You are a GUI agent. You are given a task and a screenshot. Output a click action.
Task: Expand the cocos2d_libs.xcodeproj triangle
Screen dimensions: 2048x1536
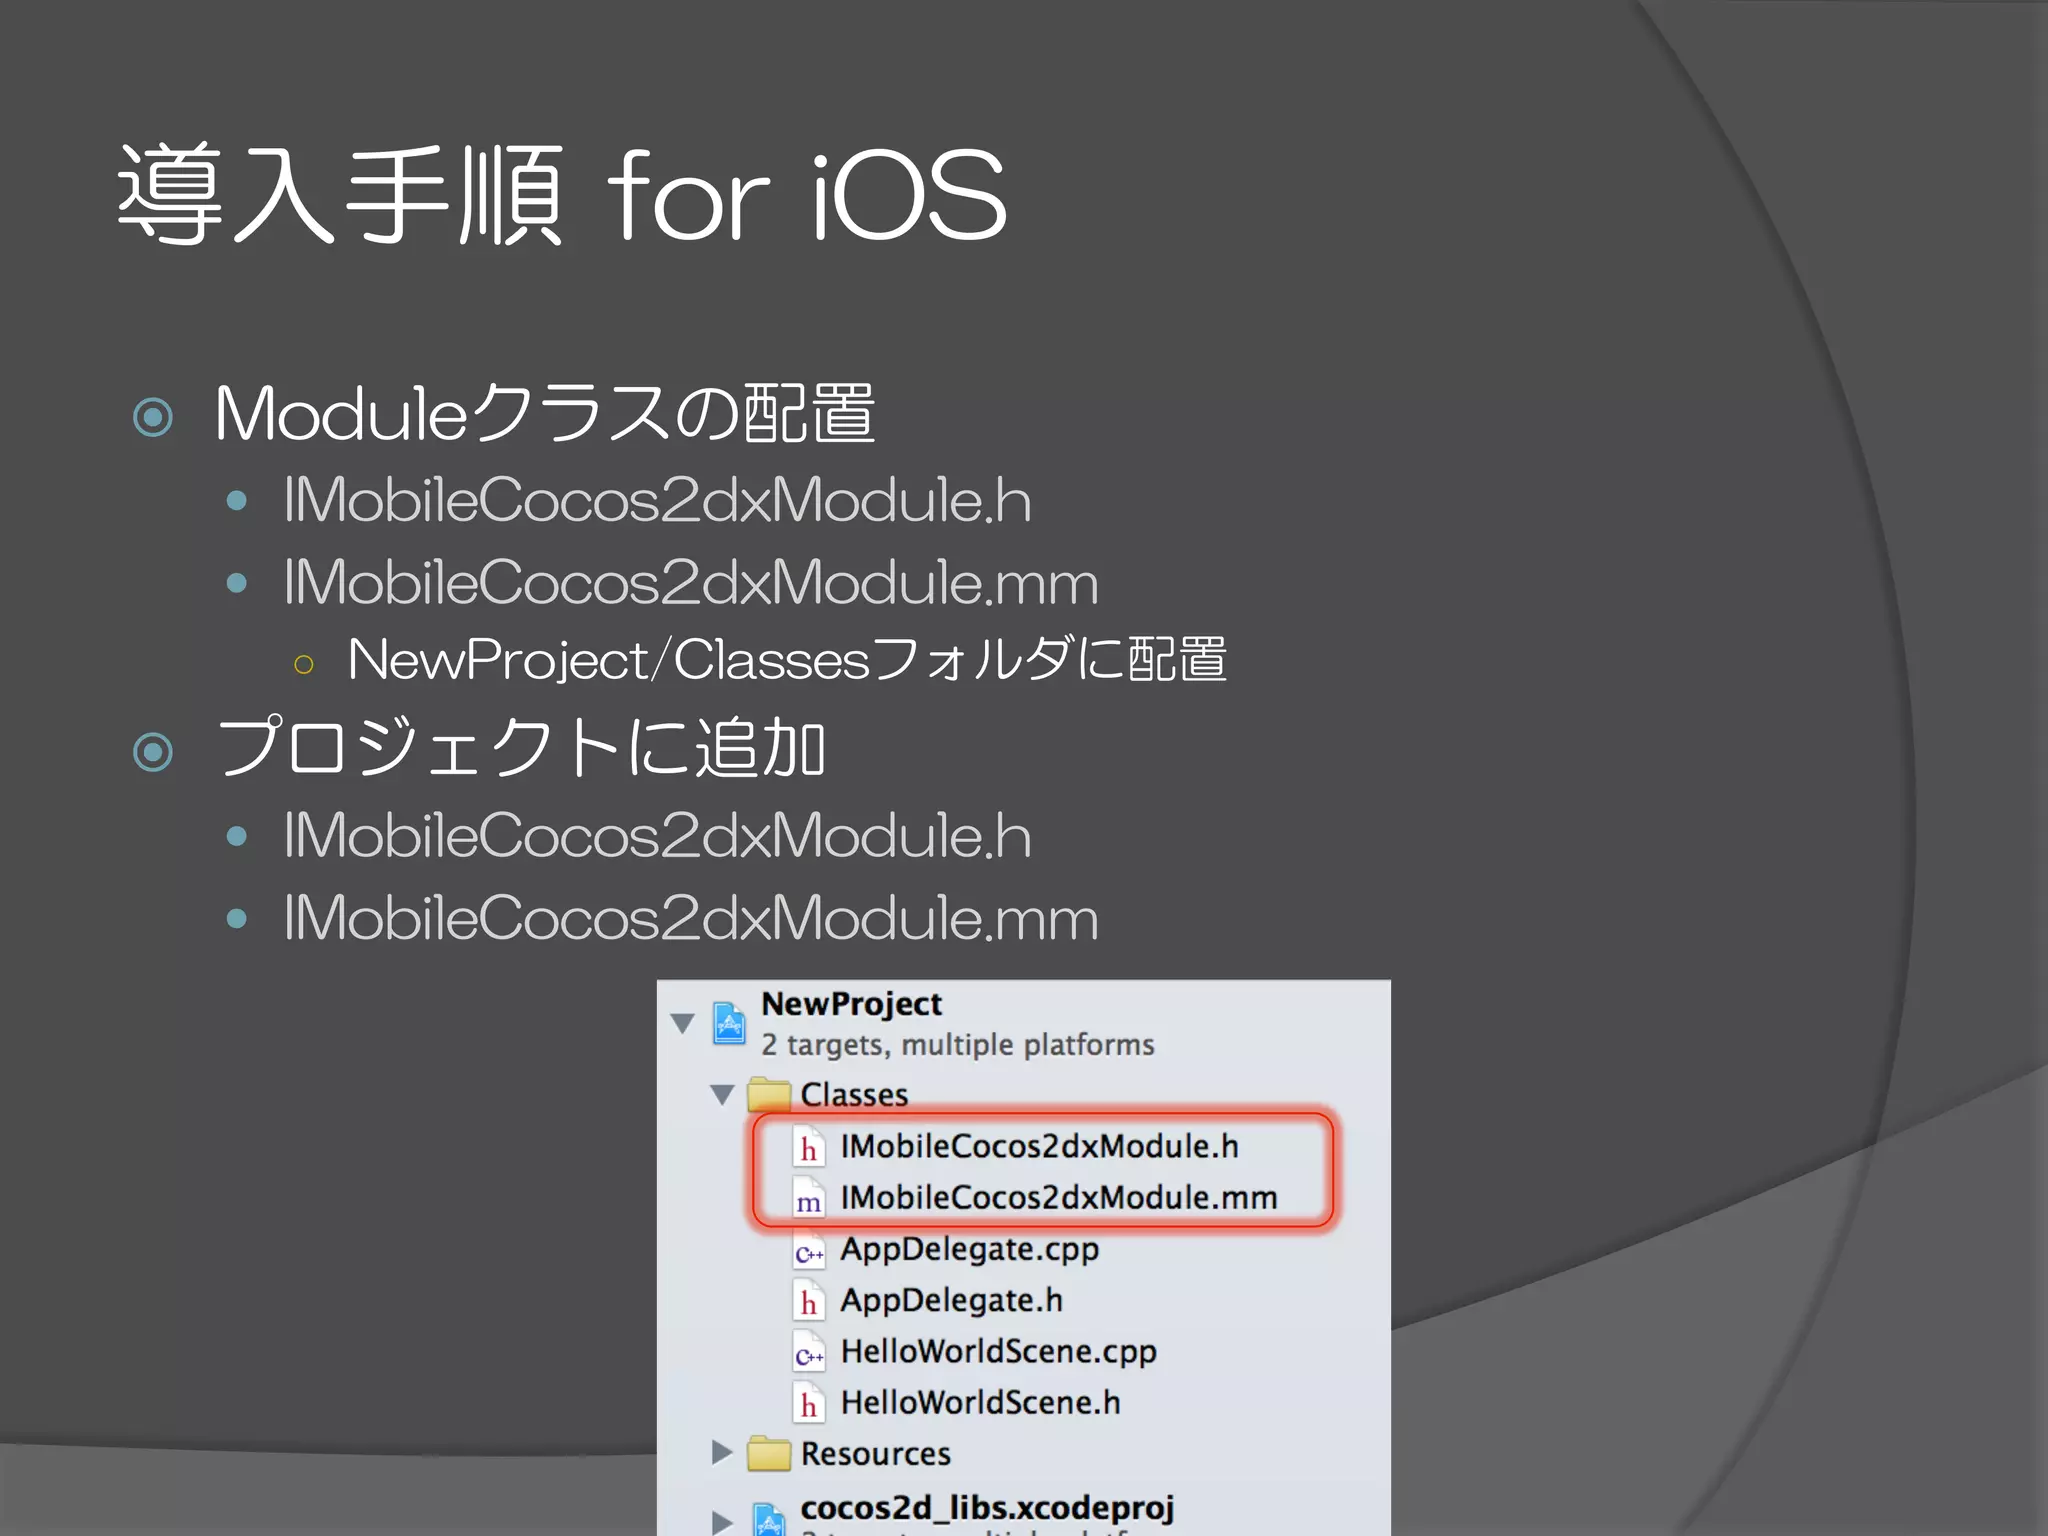[721, 1522]
